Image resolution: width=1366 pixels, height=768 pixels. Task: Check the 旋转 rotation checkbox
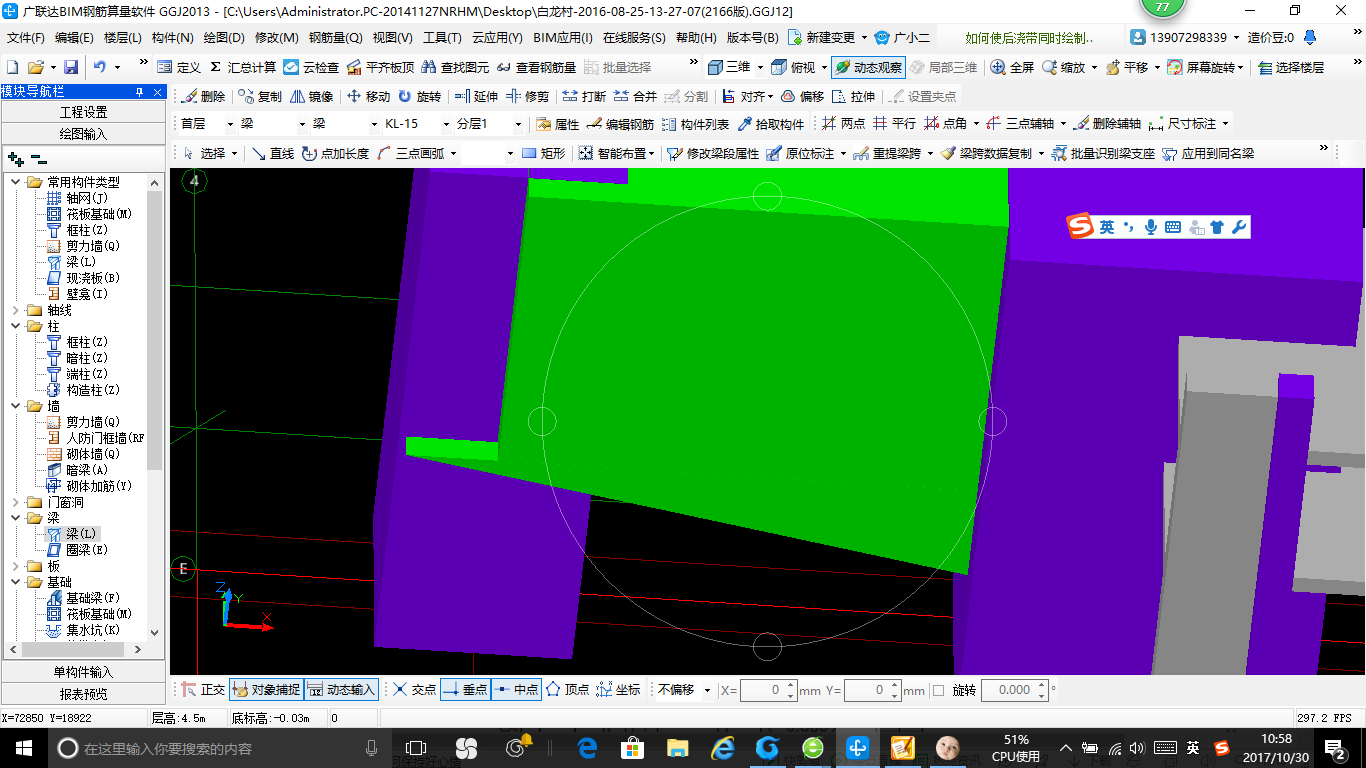click(x=938, y=690)
